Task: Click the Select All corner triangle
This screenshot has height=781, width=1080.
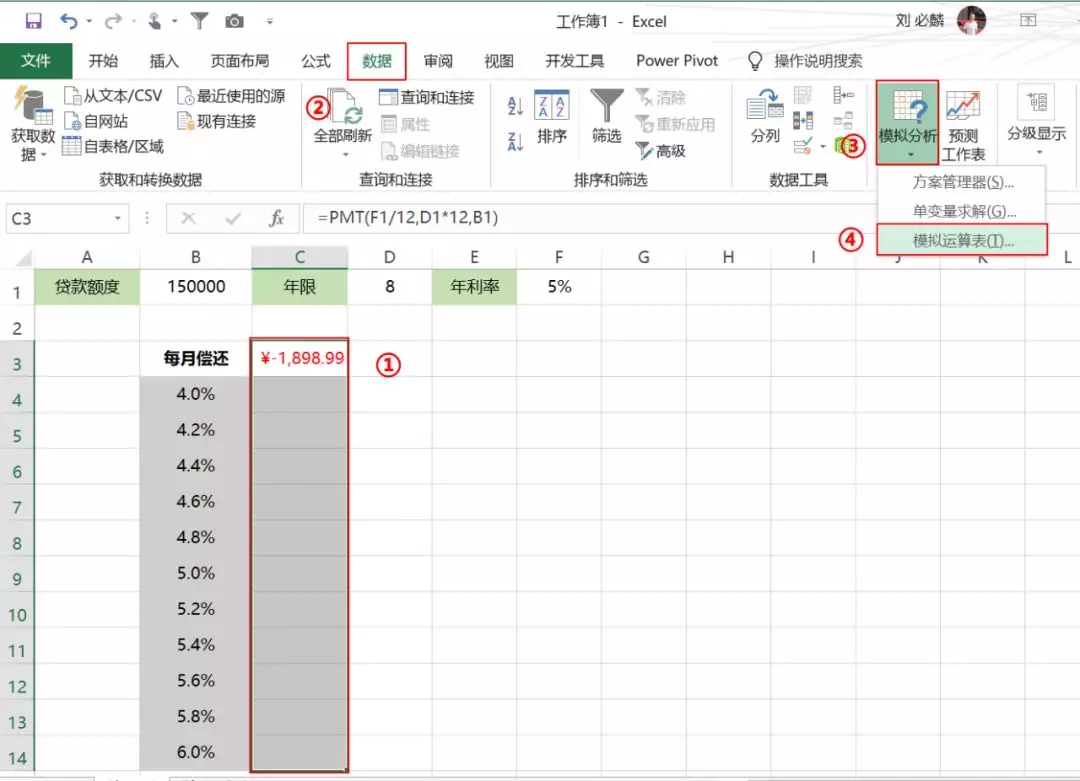Action: coord(22,258)
